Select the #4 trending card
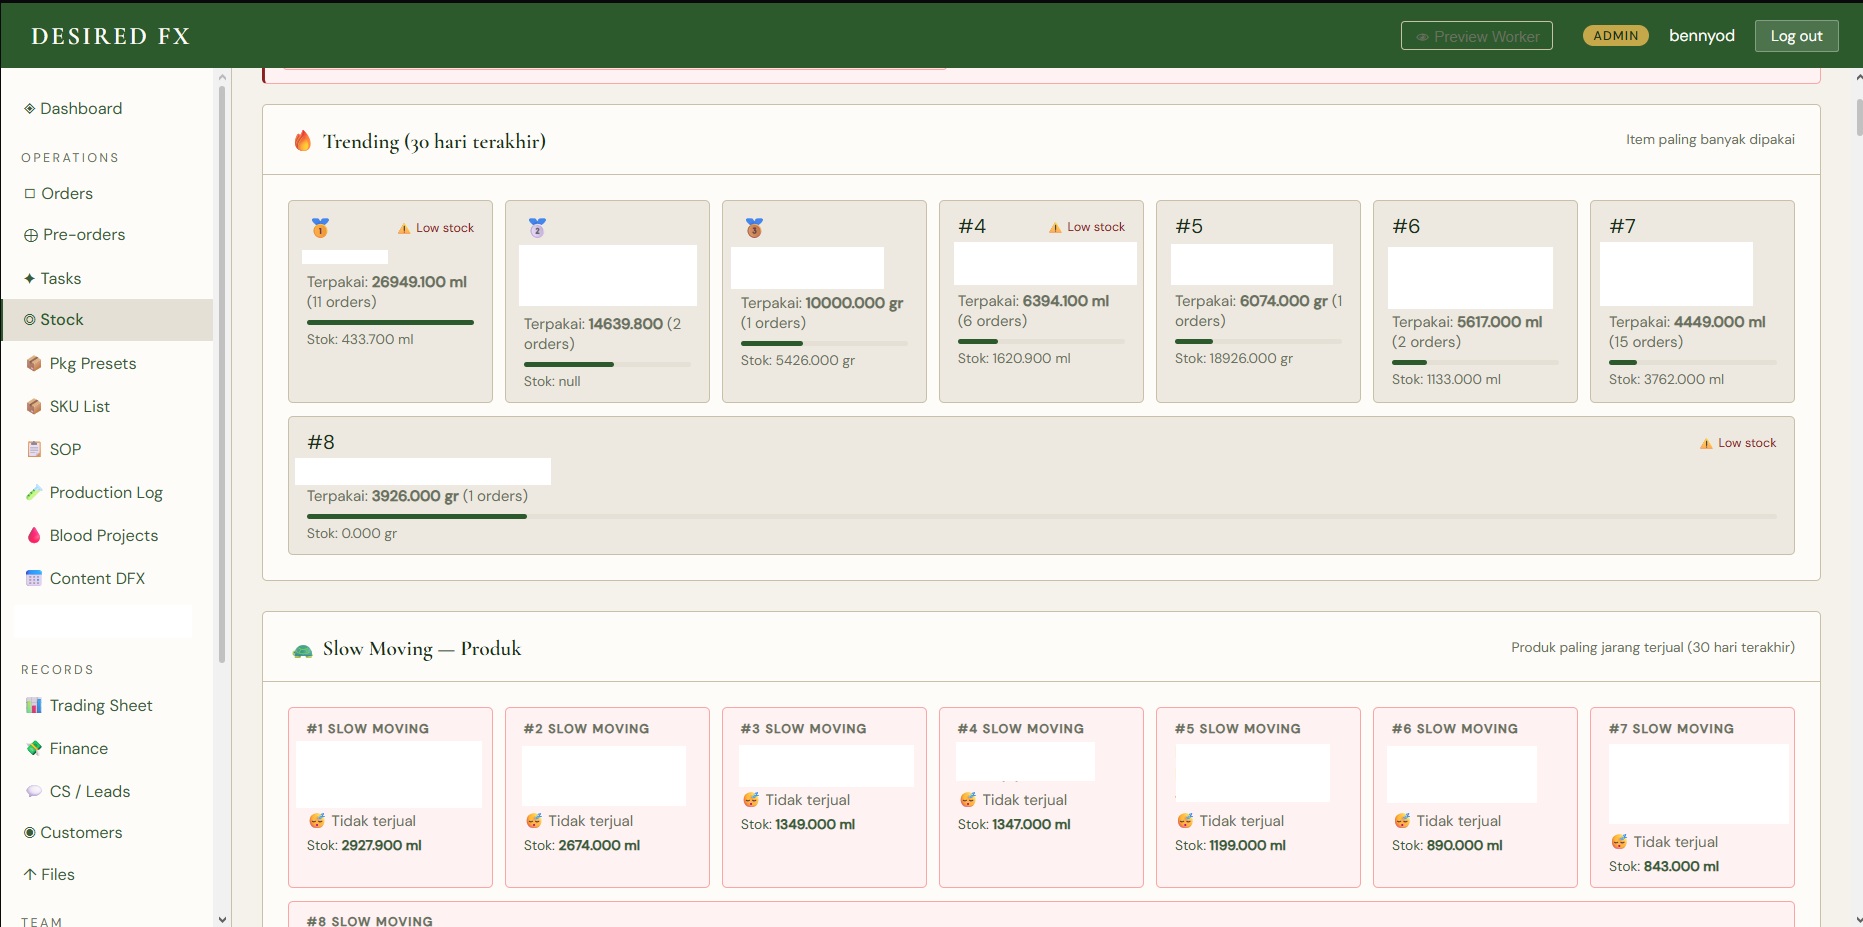Viewport: 1863px width, 927px height. [x=1041, y=301]
